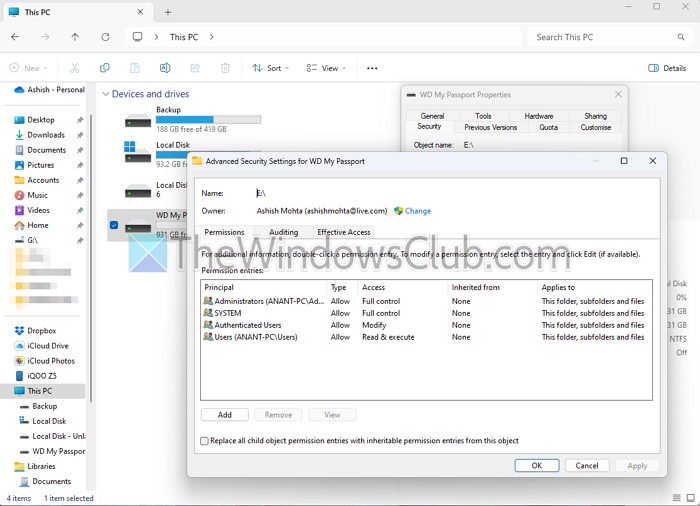This screenshot has height=506, width=700.
Task: Click the Windows Local Disk drive icon
Action: (138, 152)
